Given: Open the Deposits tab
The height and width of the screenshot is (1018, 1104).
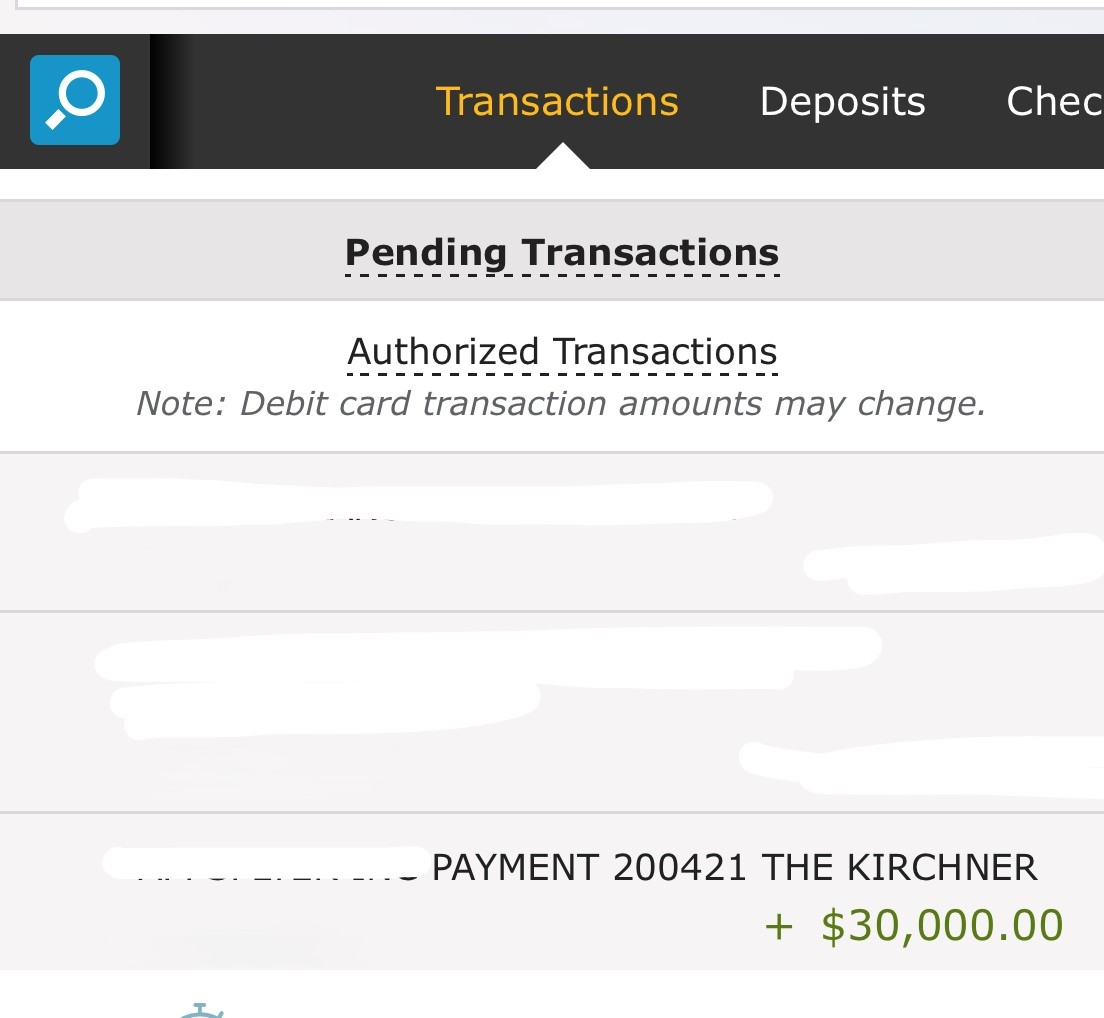Looking at the screenshot, I should (842, 102).
